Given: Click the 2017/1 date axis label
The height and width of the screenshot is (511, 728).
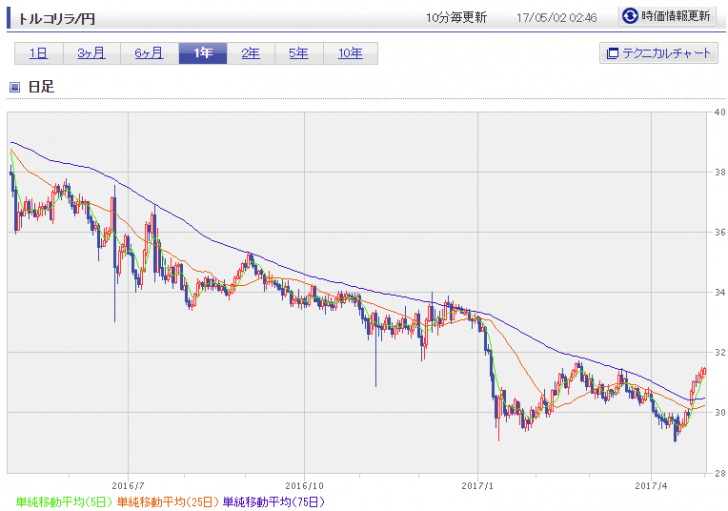Looking at the screenshot, I should coord(478,483).
